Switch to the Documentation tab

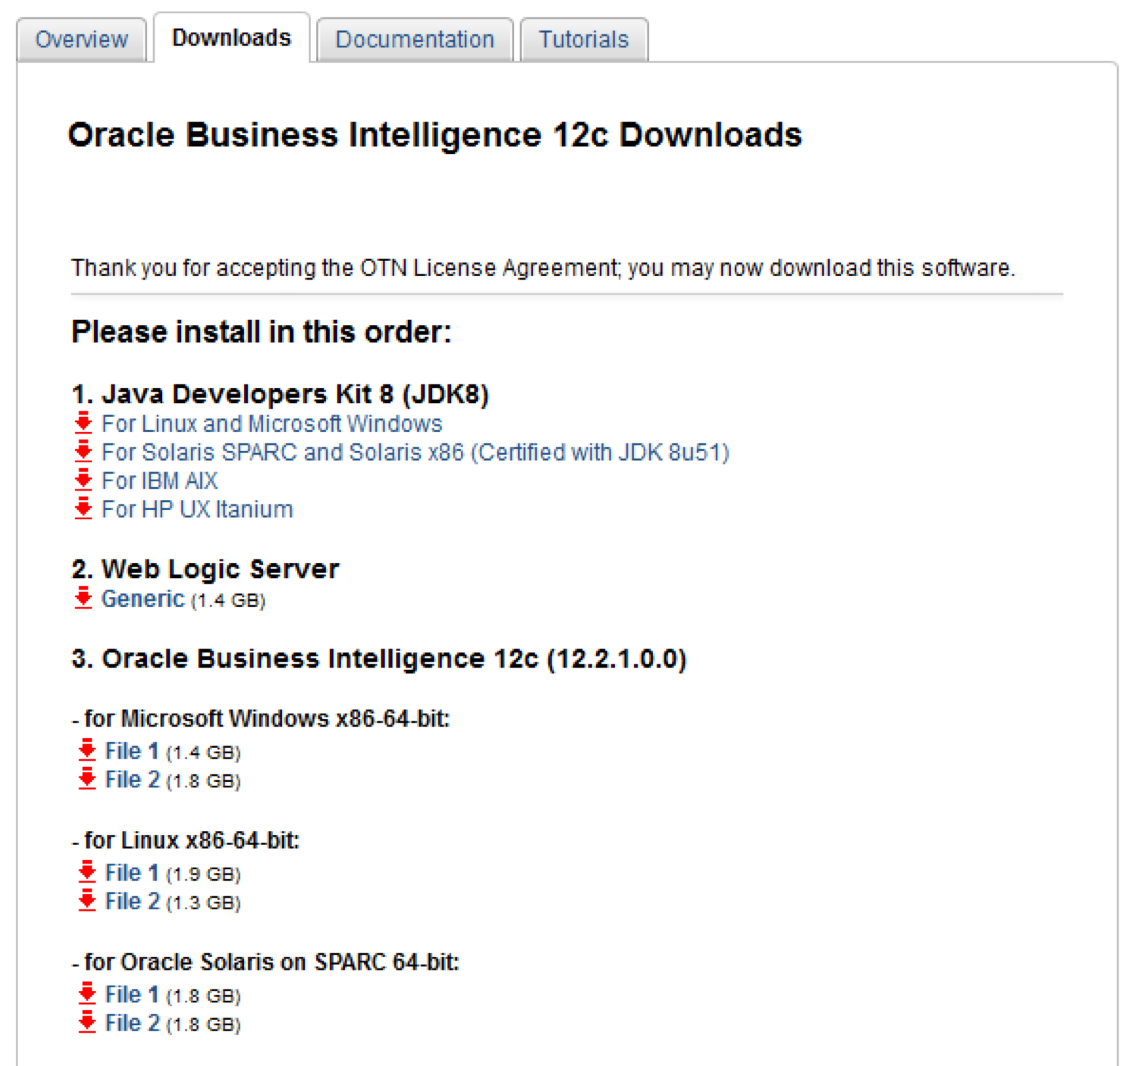pos(414,39)
